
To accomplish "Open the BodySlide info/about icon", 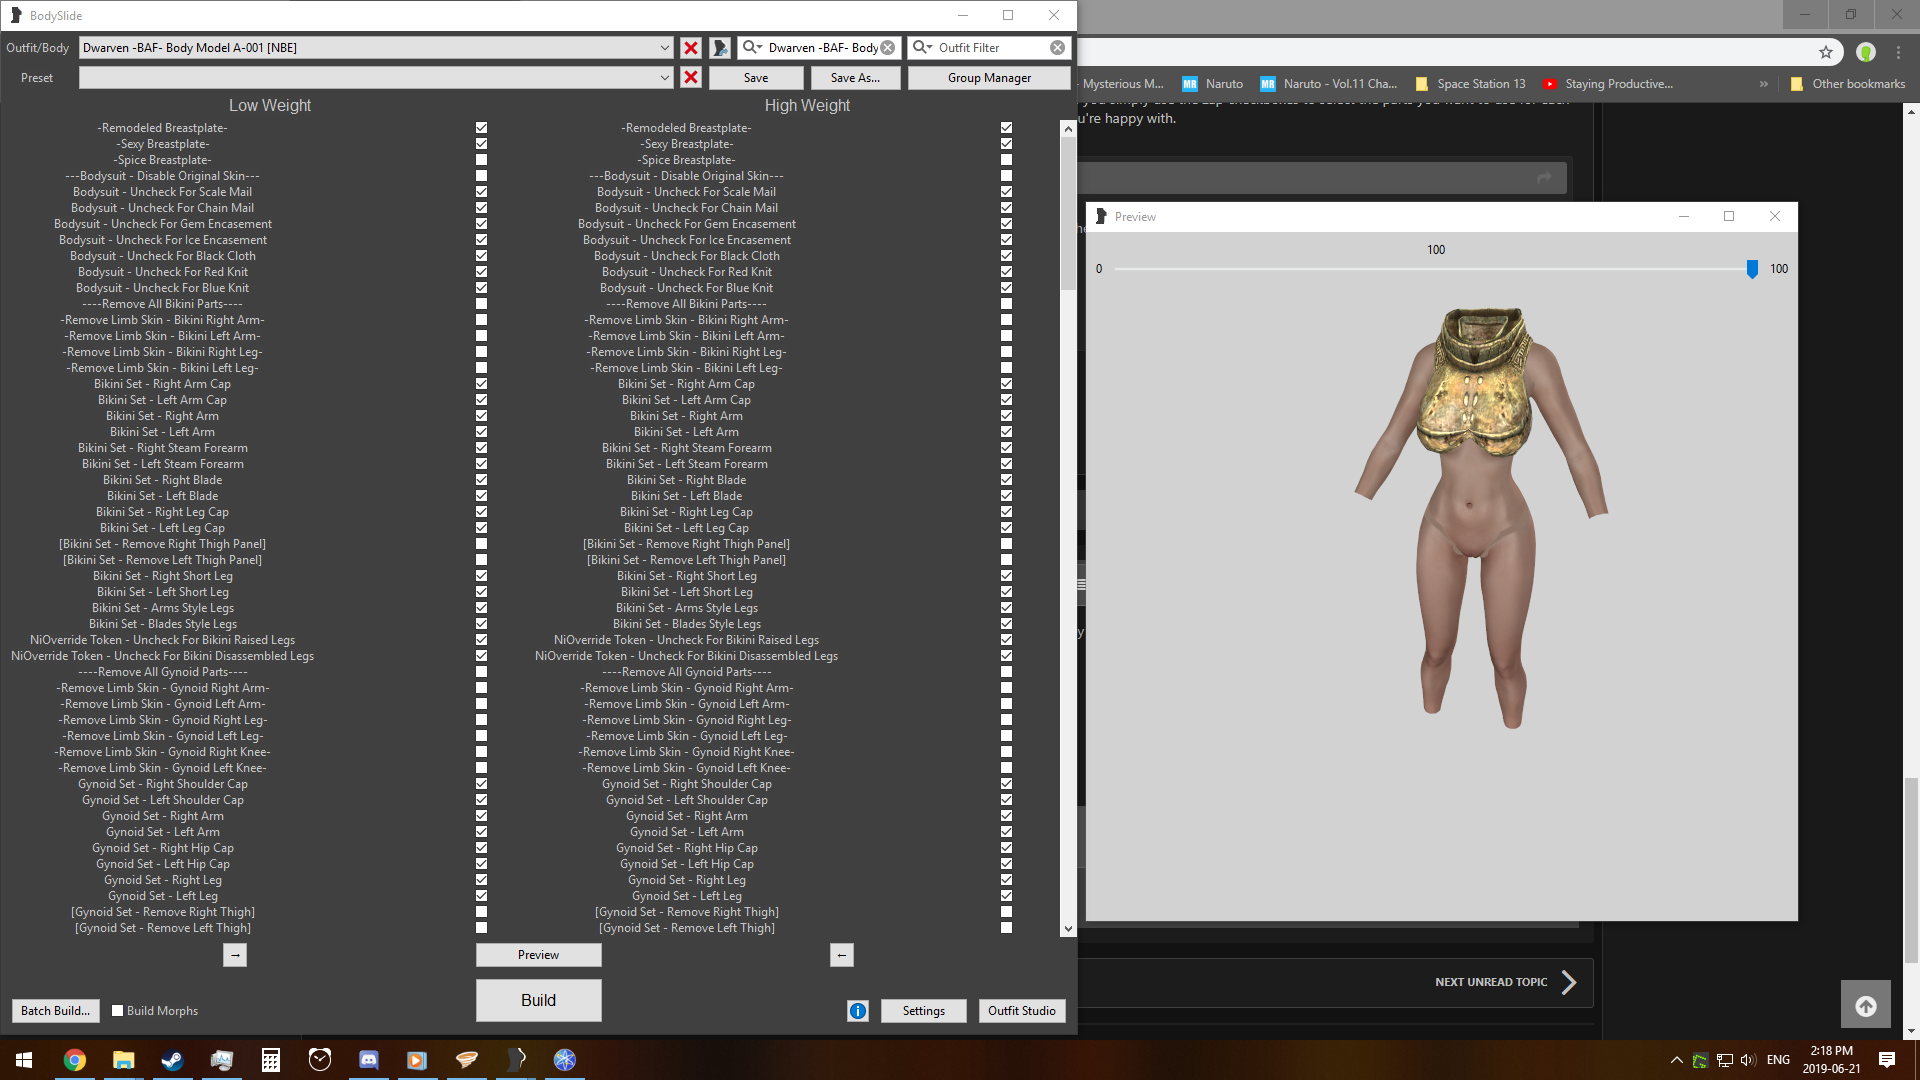I will (x=858, y=1011).
